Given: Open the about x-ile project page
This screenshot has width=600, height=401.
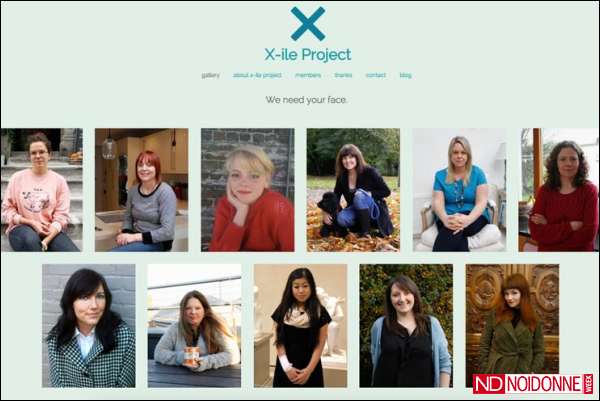Looking at the screenshot, I should pos(257,75).
